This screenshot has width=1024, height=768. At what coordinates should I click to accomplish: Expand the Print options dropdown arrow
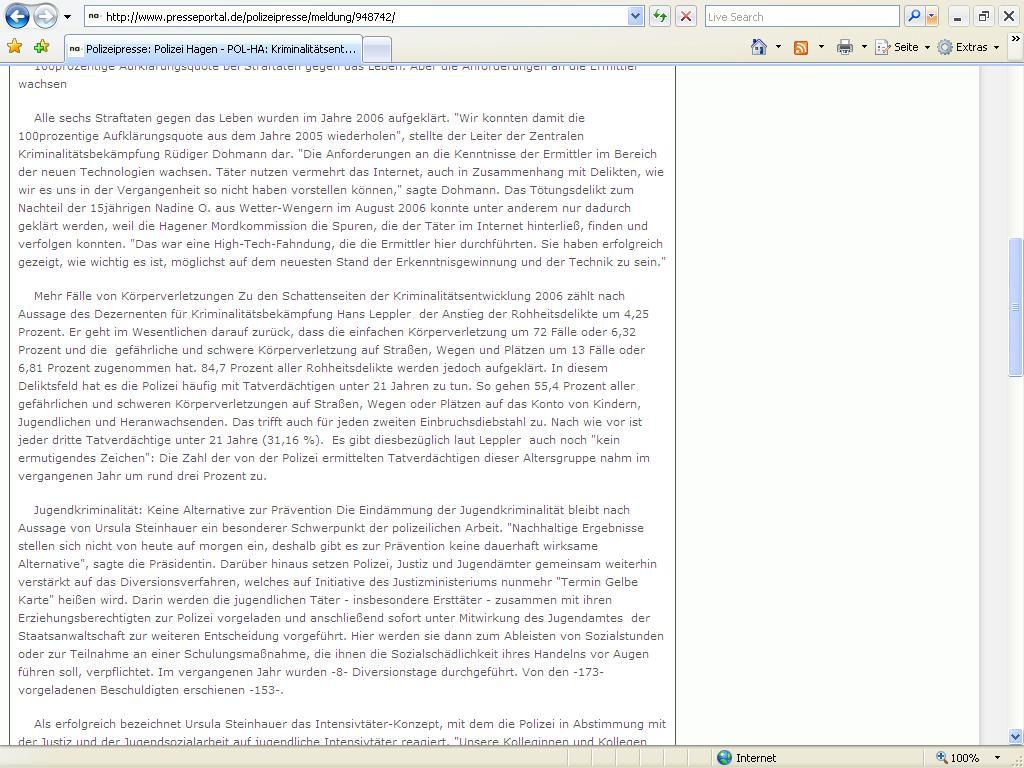(x=864, y=47)
